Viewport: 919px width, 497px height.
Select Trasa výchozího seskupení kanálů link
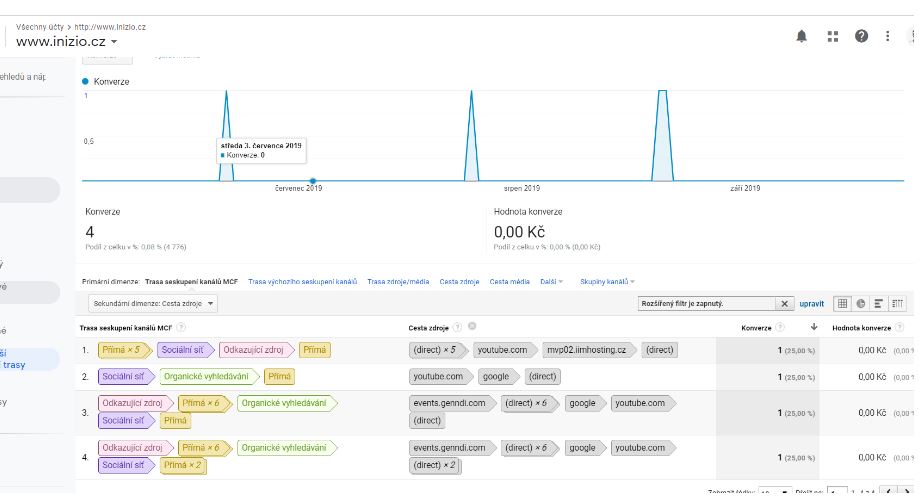302,282
